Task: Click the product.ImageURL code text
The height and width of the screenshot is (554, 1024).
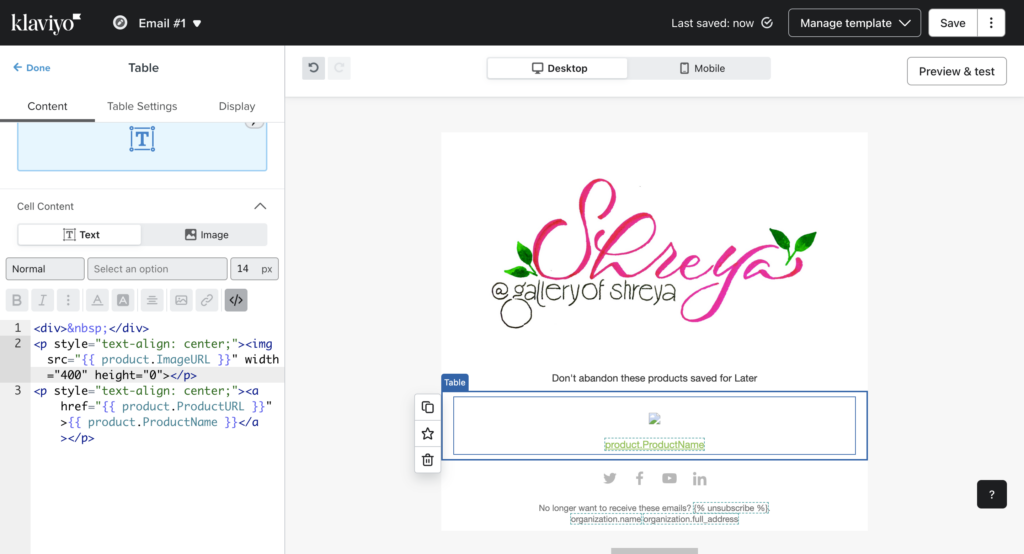Action: 156,359
